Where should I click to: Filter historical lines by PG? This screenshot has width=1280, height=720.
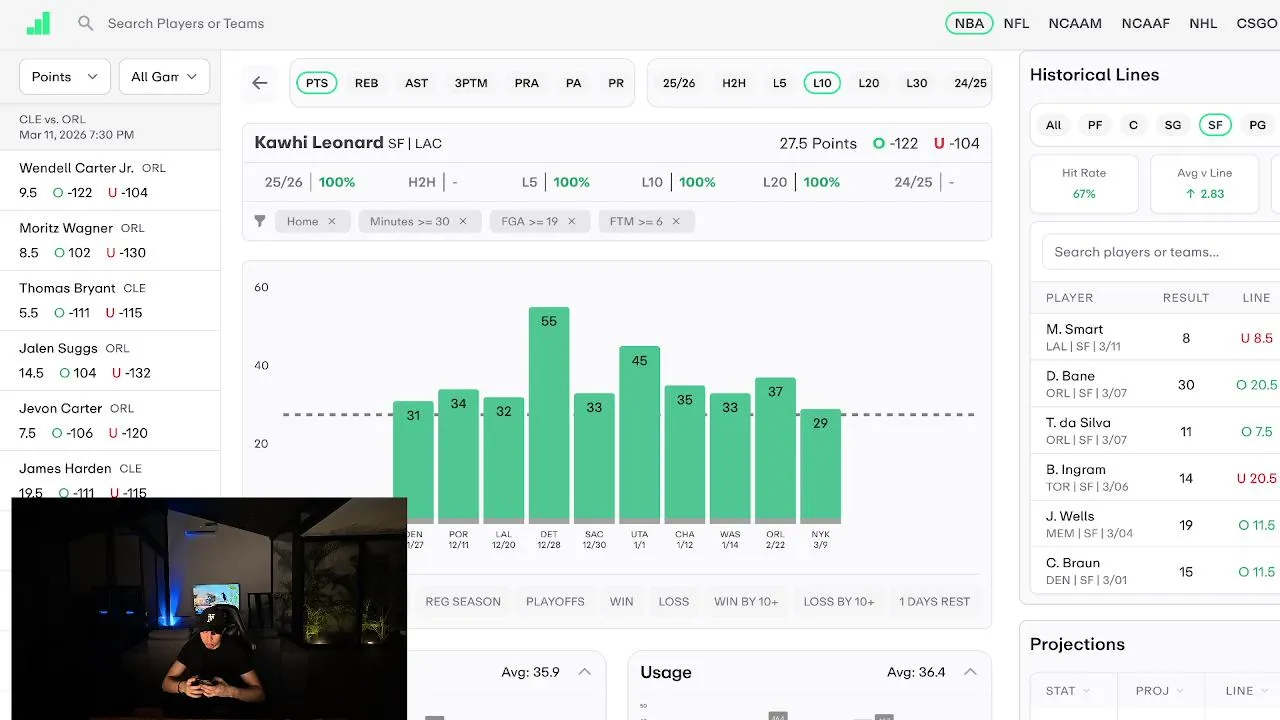pyautogui.click(x=1258, y=125)
